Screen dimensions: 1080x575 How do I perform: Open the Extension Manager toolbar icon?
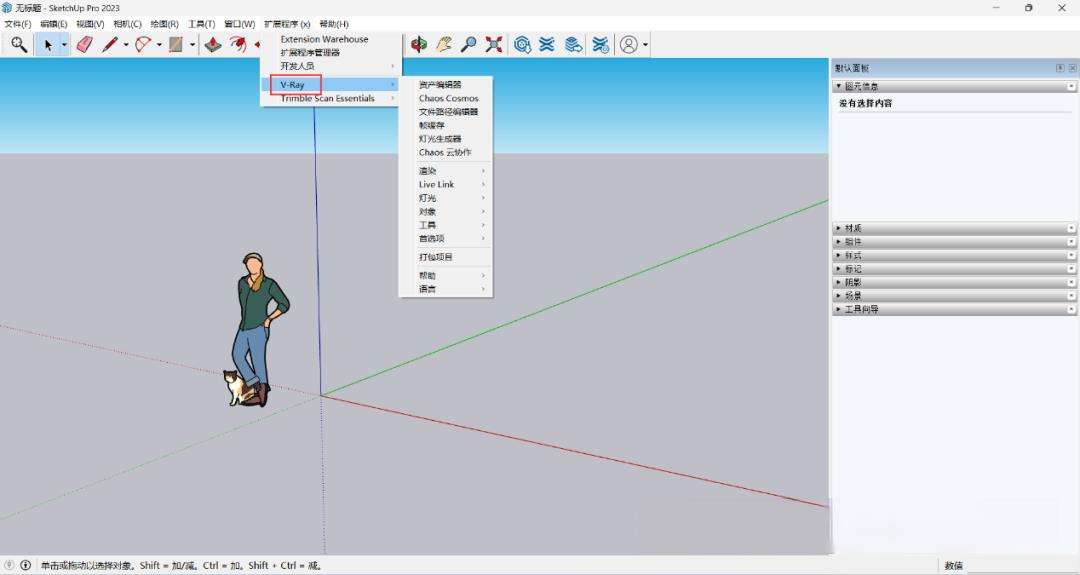[x=601, y=45]
